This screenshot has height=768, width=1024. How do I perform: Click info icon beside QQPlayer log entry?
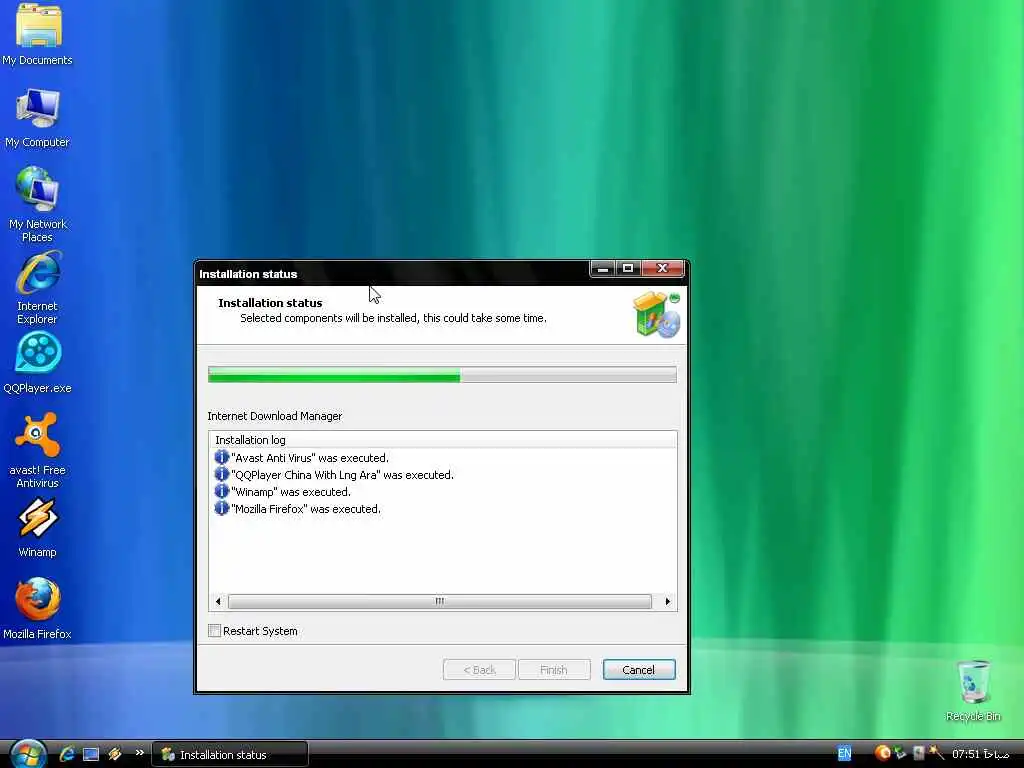click(x=221, y=474)
